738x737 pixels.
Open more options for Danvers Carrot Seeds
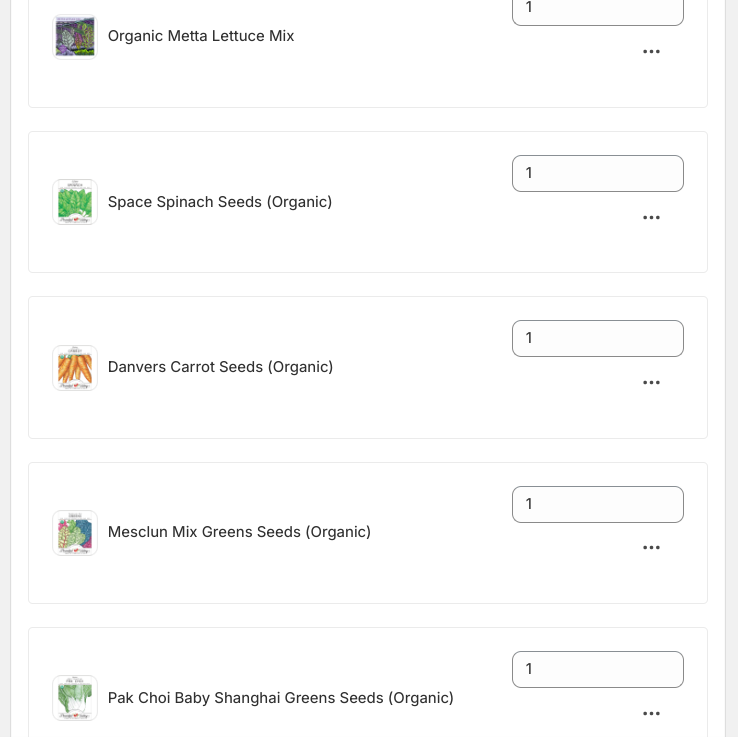(651, 383)
